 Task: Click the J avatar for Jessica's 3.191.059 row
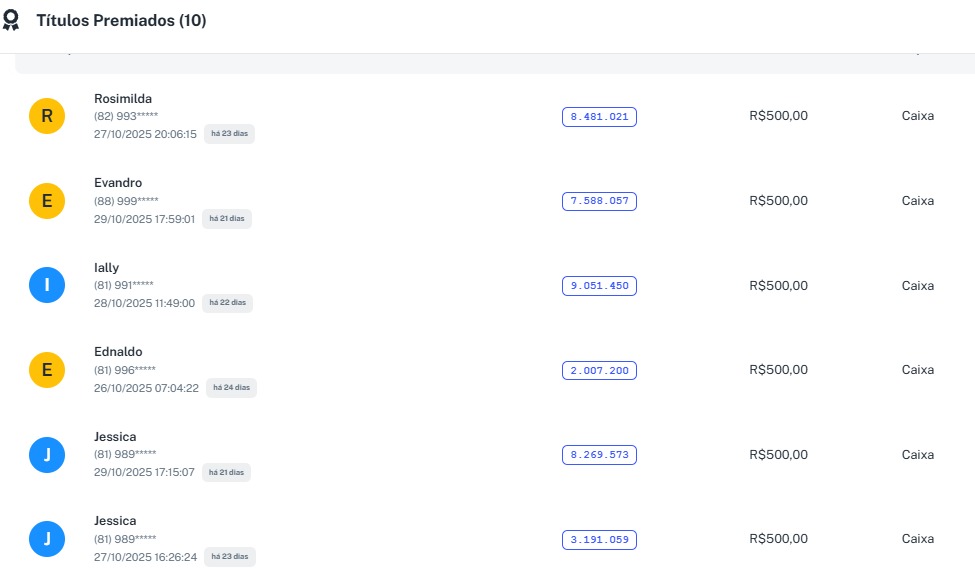click(x=47, y=539)
